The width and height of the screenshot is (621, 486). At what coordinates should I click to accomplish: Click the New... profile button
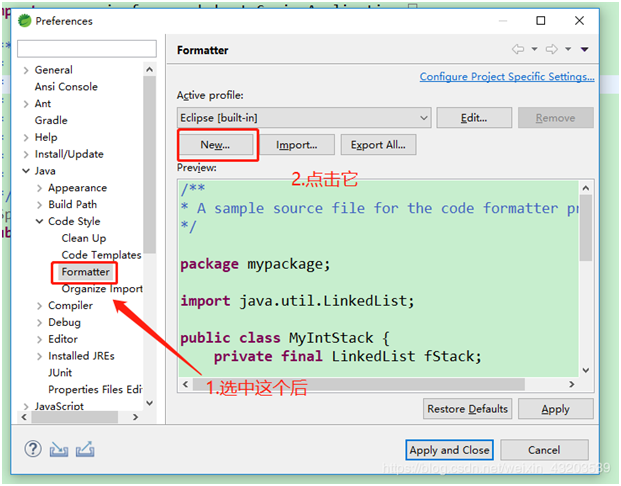215,145
